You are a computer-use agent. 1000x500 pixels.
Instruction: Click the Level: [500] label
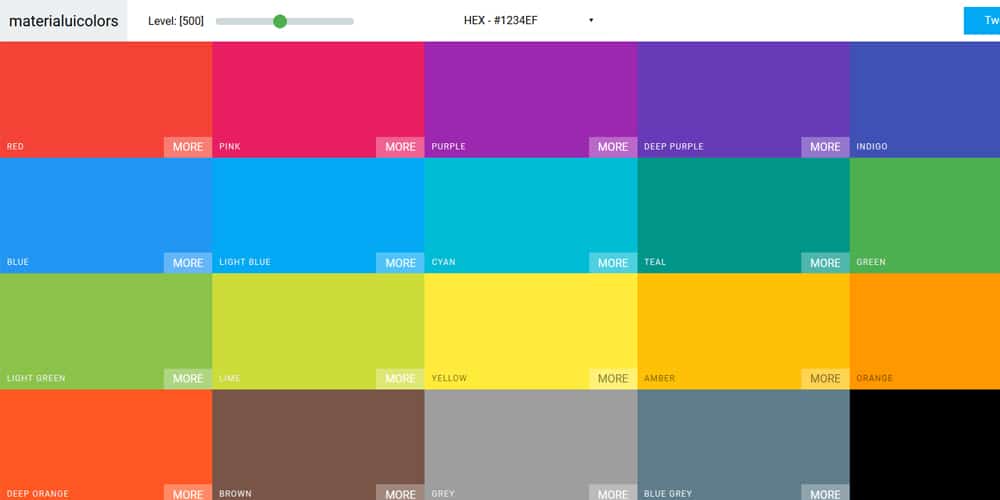coord(176,21)
